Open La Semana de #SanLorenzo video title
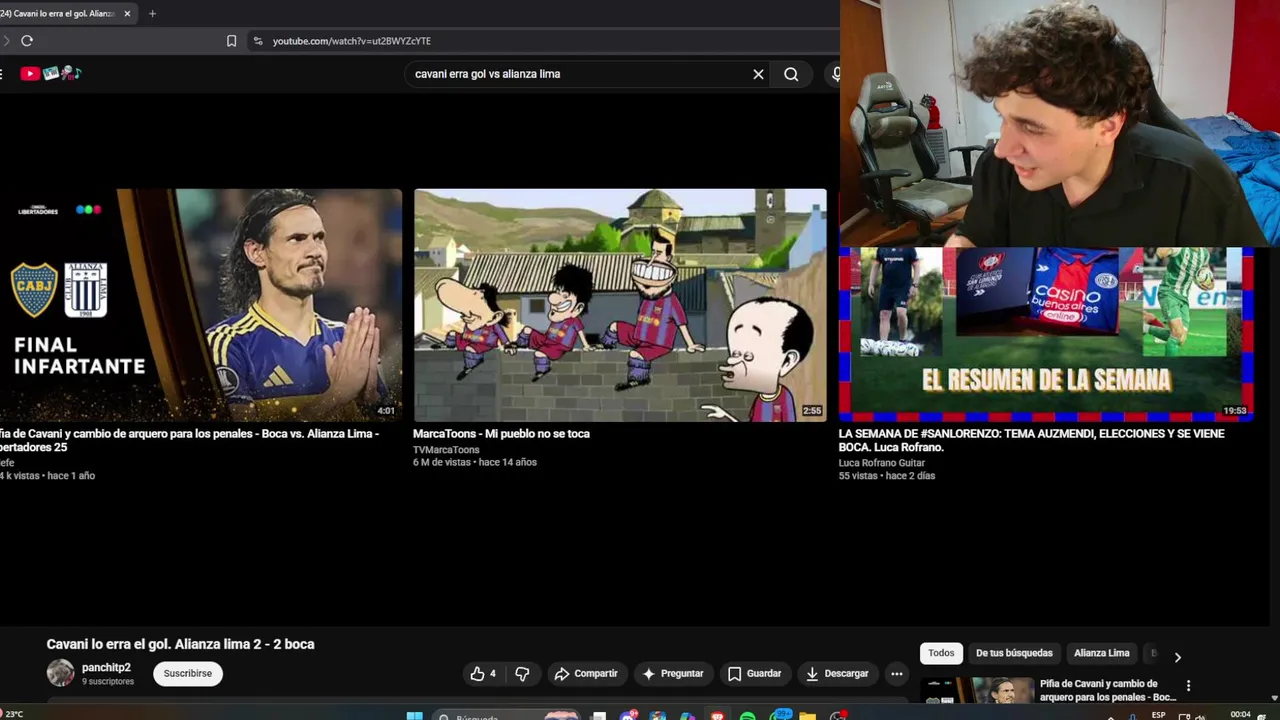Image resolution: width=1280 pixels, height=720 pixels. (1031, 441)
